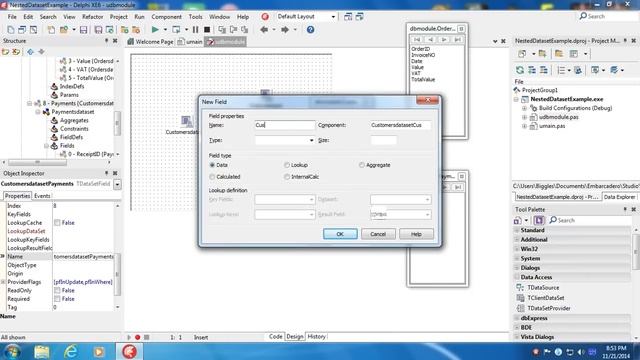640x360 pixels.
Task: Switch to the Data Explorer tab
Action: coord(619,197)
